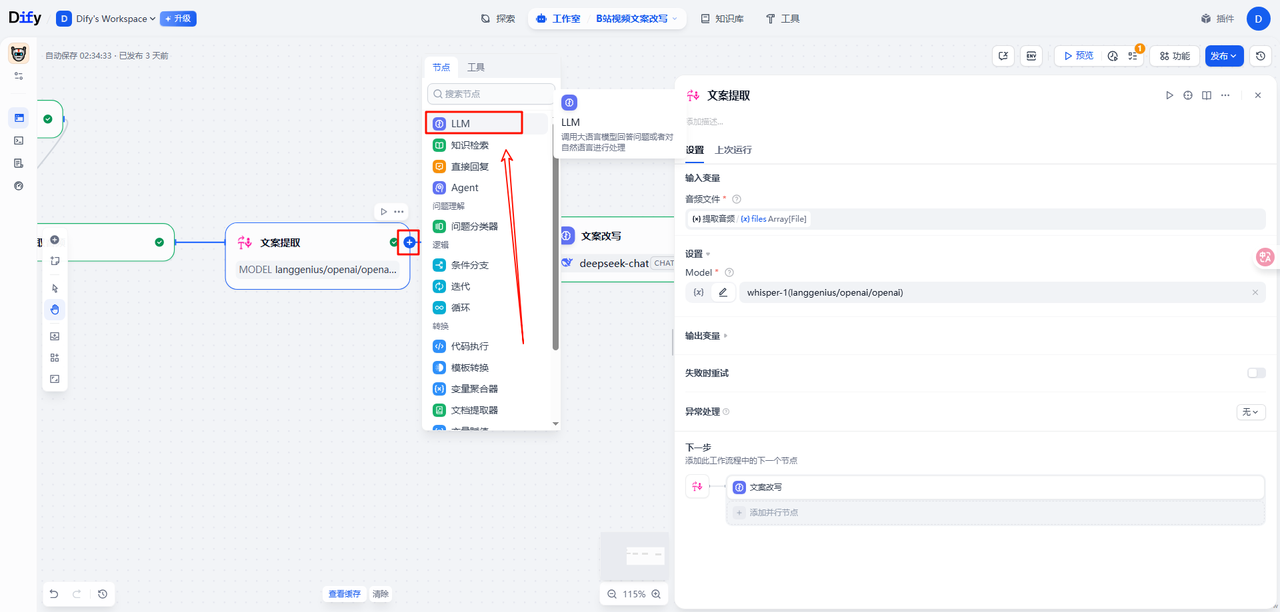Open the 上次运行 tab
This screenshot has width=1280, height=612.
click(733, 150)
